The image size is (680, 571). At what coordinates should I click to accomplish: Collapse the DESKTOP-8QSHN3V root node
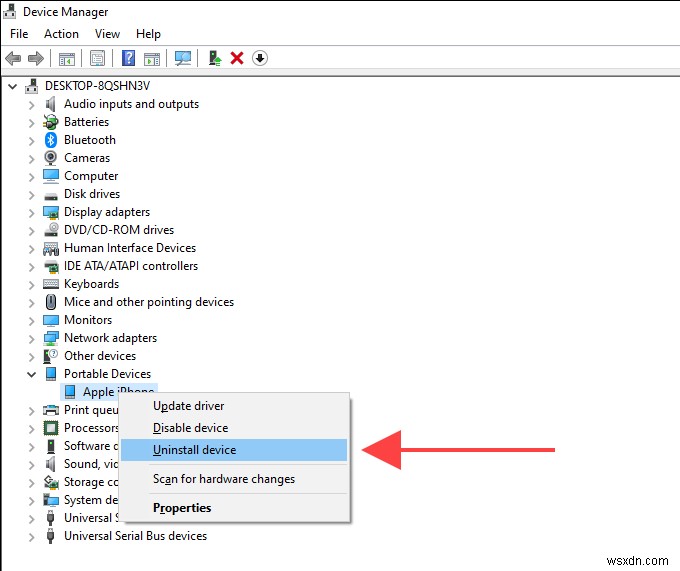(x=13, y=86)
